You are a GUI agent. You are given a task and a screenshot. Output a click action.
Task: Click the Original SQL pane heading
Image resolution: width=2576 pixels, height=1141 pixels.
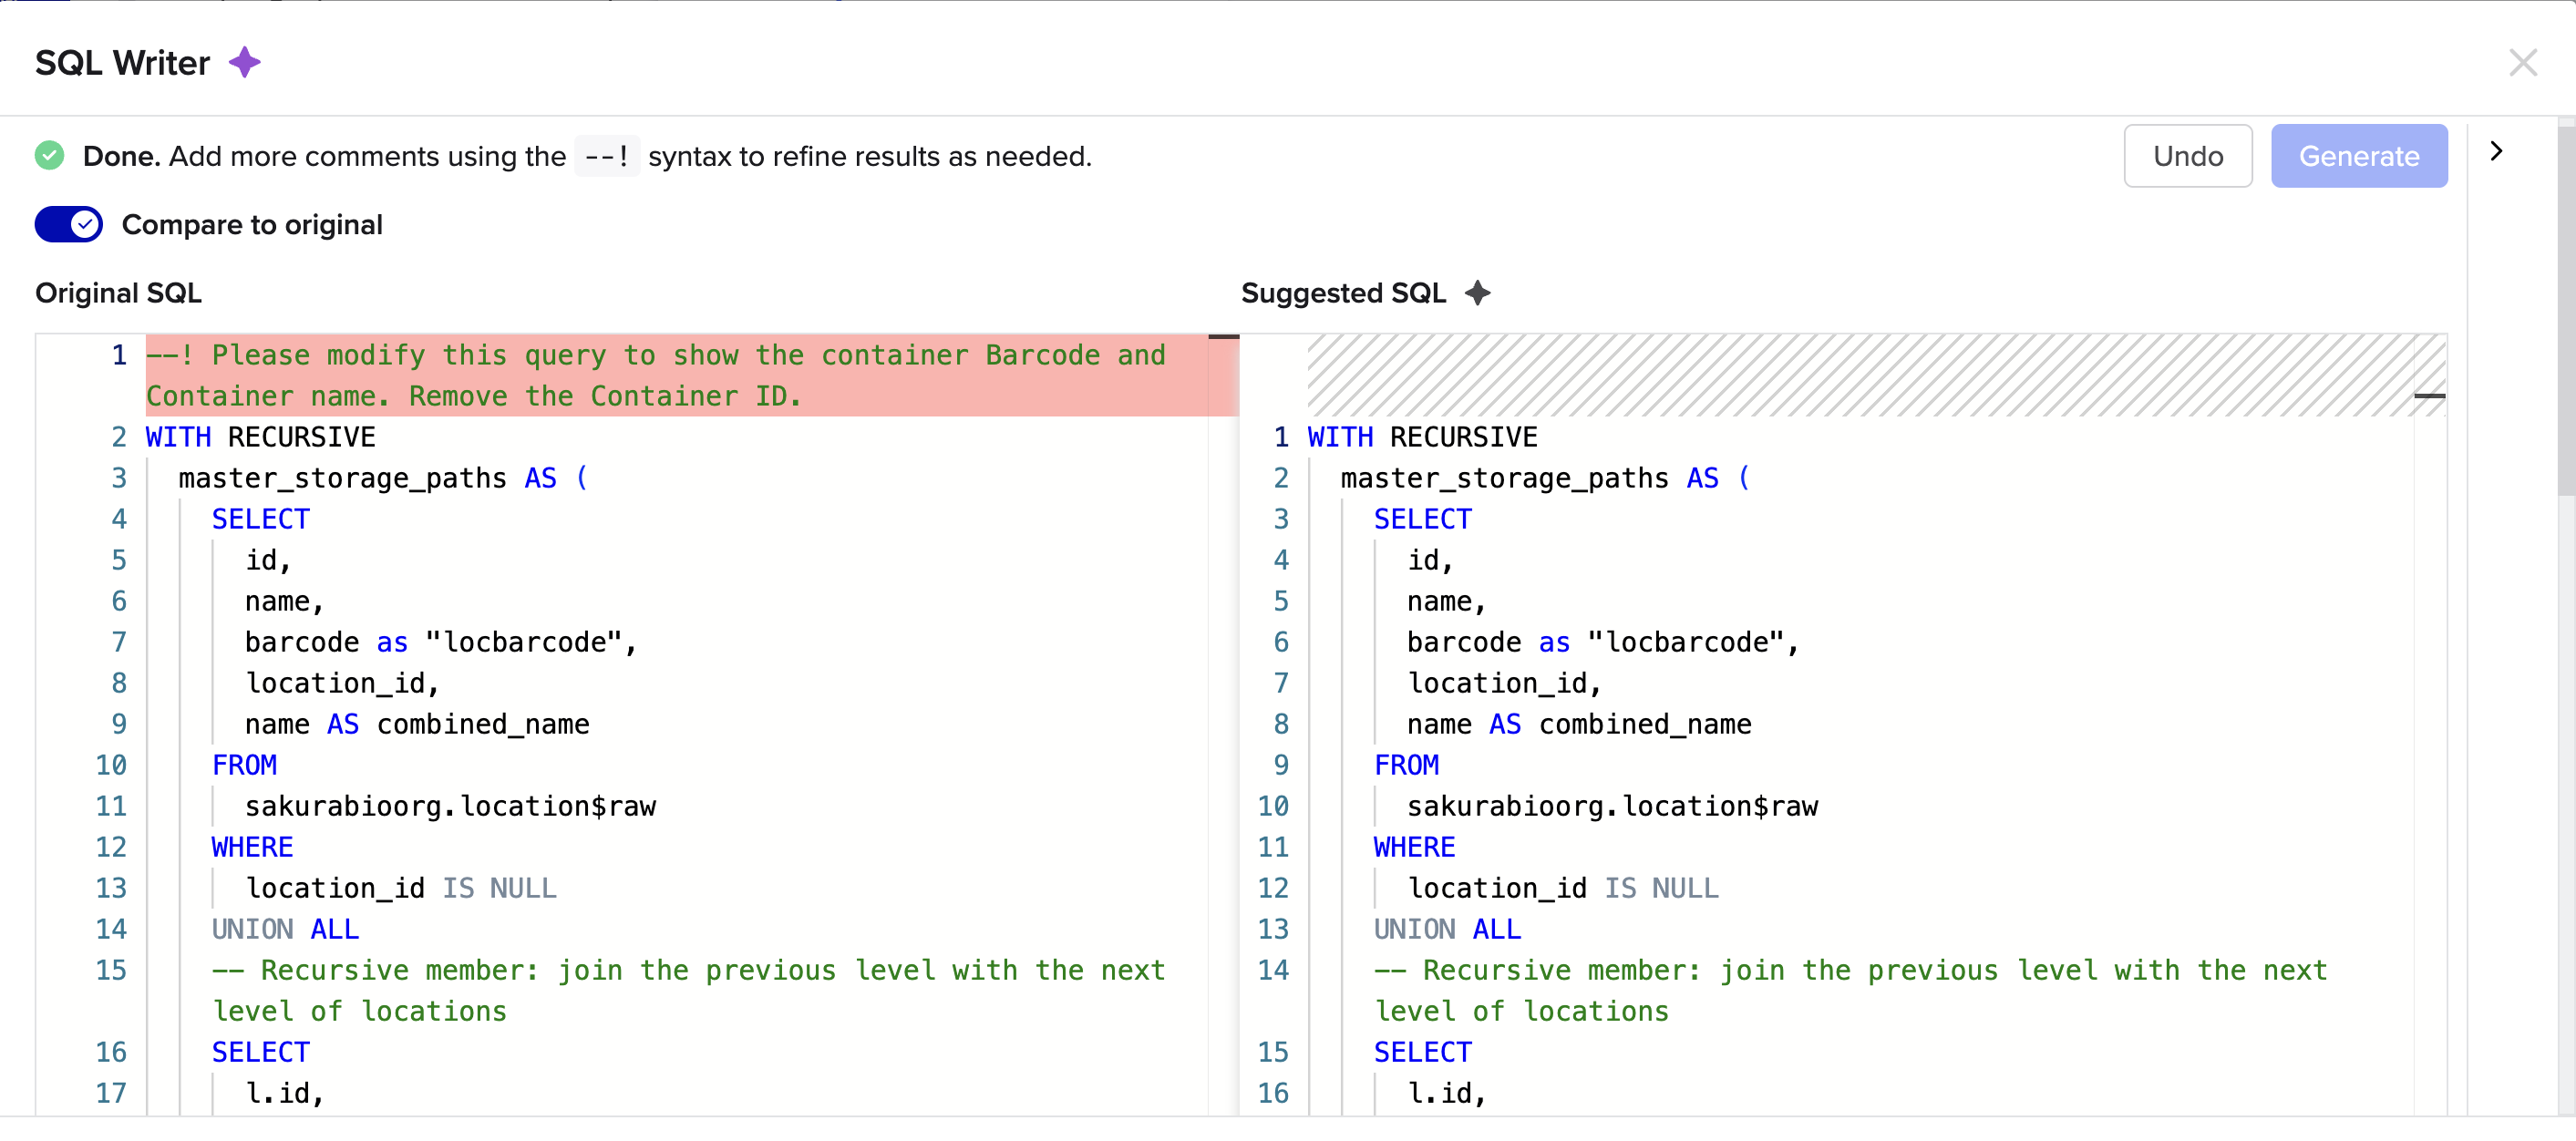point(118,292)
